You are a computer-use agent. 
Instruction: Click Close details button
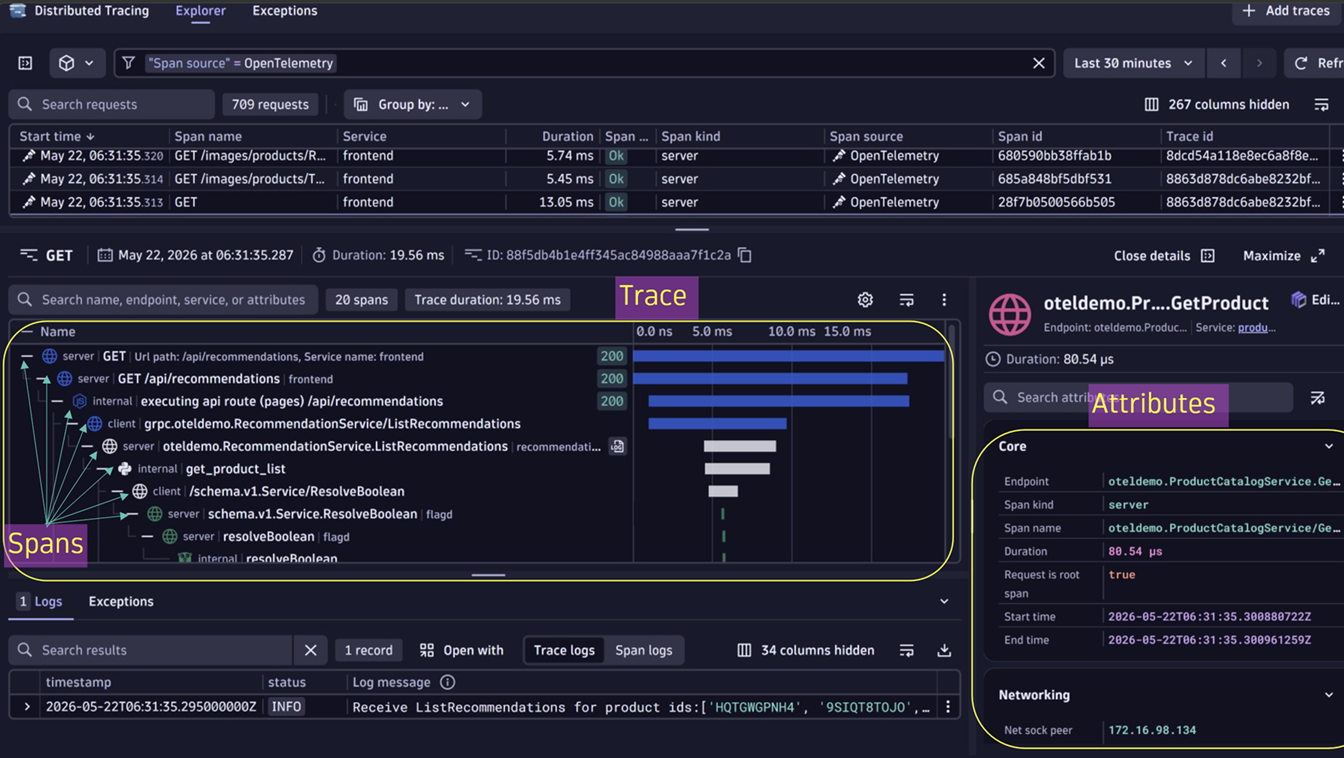[1164, 256]
